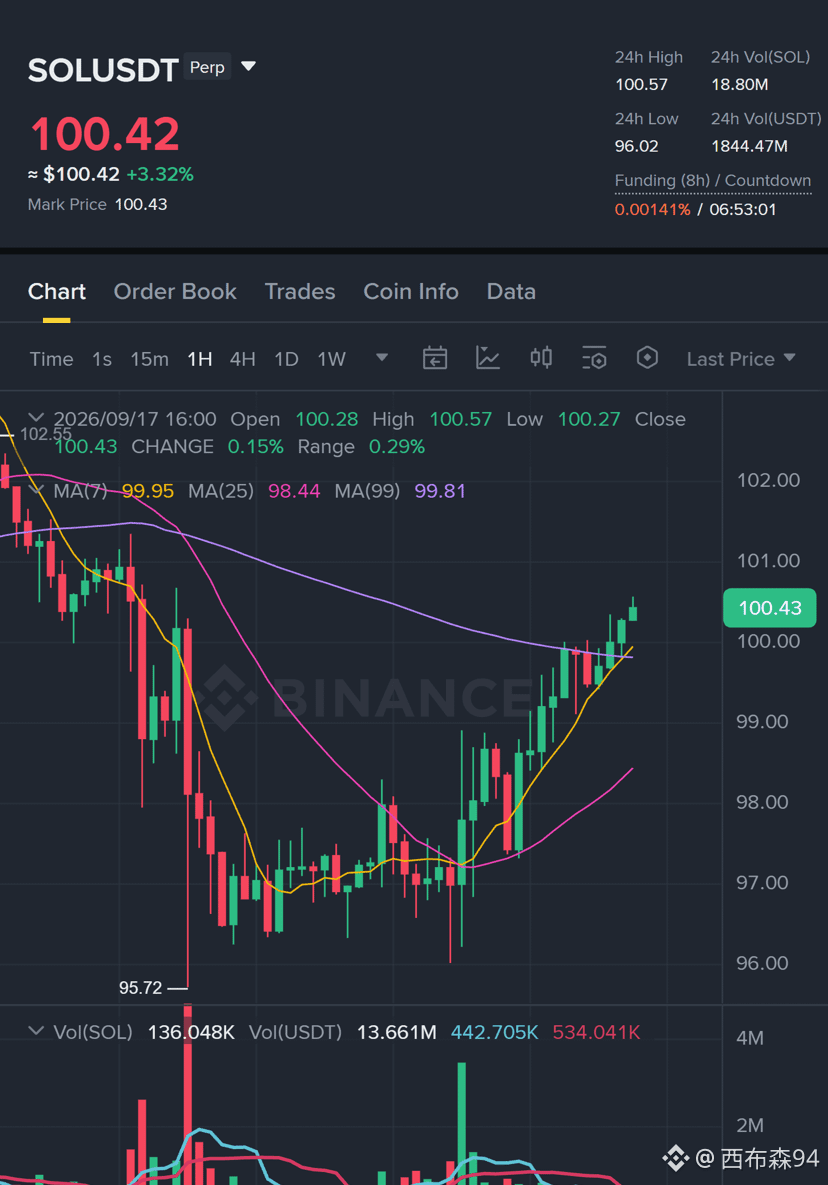Open the calendar date jump icon
The width and height of the screenshot is (828, 1185).
point(435,358)
